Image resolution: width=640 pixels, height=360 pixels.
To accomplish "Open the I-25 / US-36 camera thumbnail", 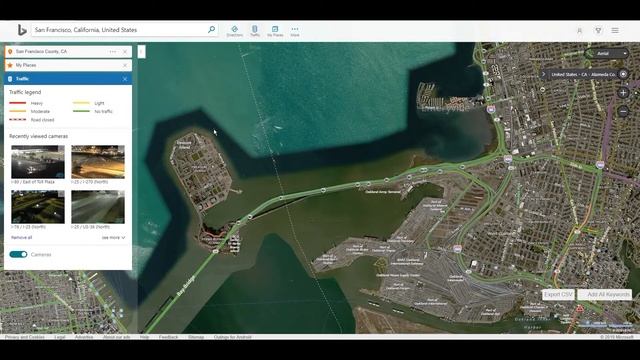I will 98,207.
